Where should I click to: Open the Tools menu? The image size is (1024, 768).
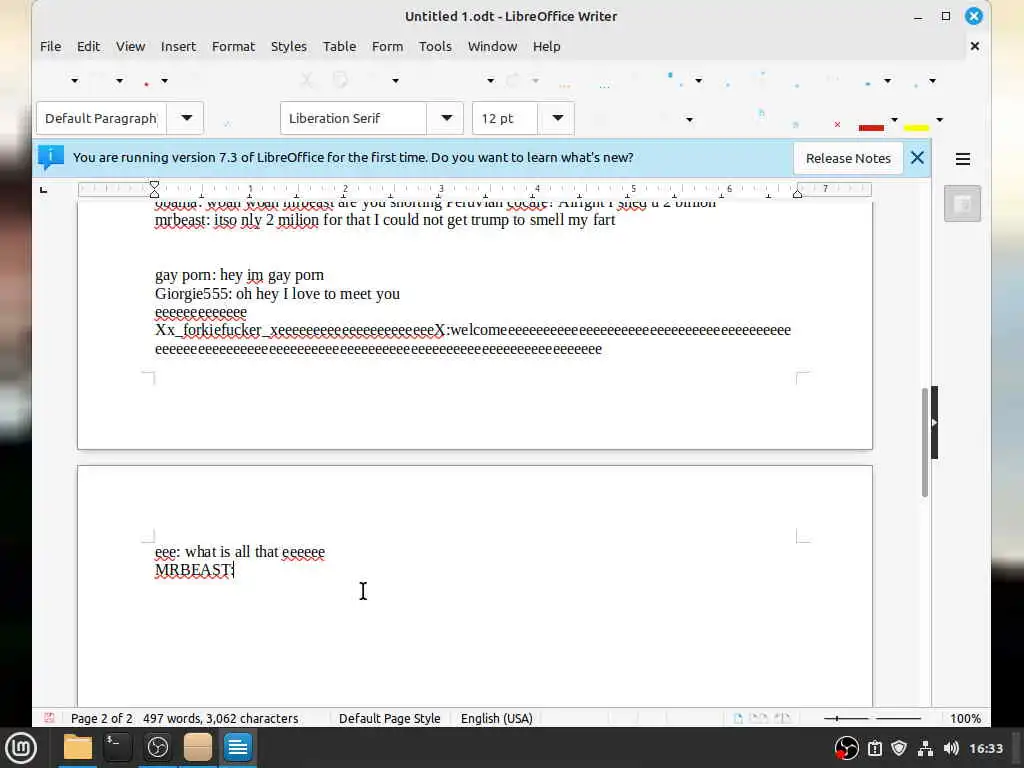(x=435, y=46)
